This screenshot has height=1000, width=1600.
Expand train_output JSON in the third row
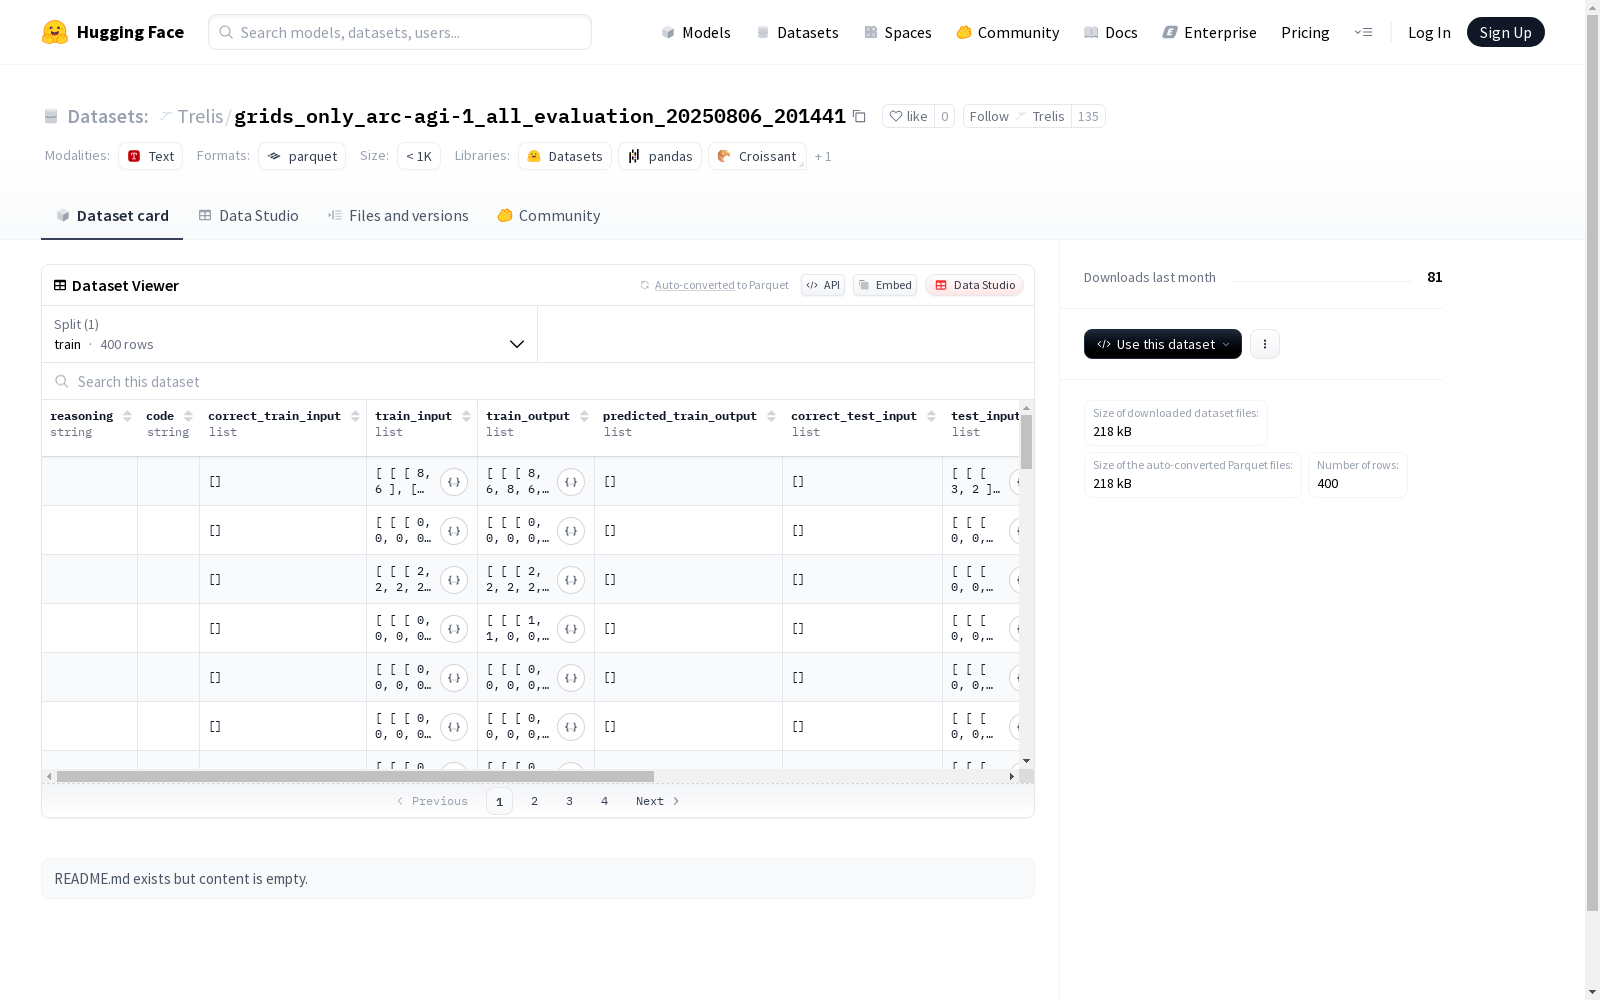click(x=571, y=580)
